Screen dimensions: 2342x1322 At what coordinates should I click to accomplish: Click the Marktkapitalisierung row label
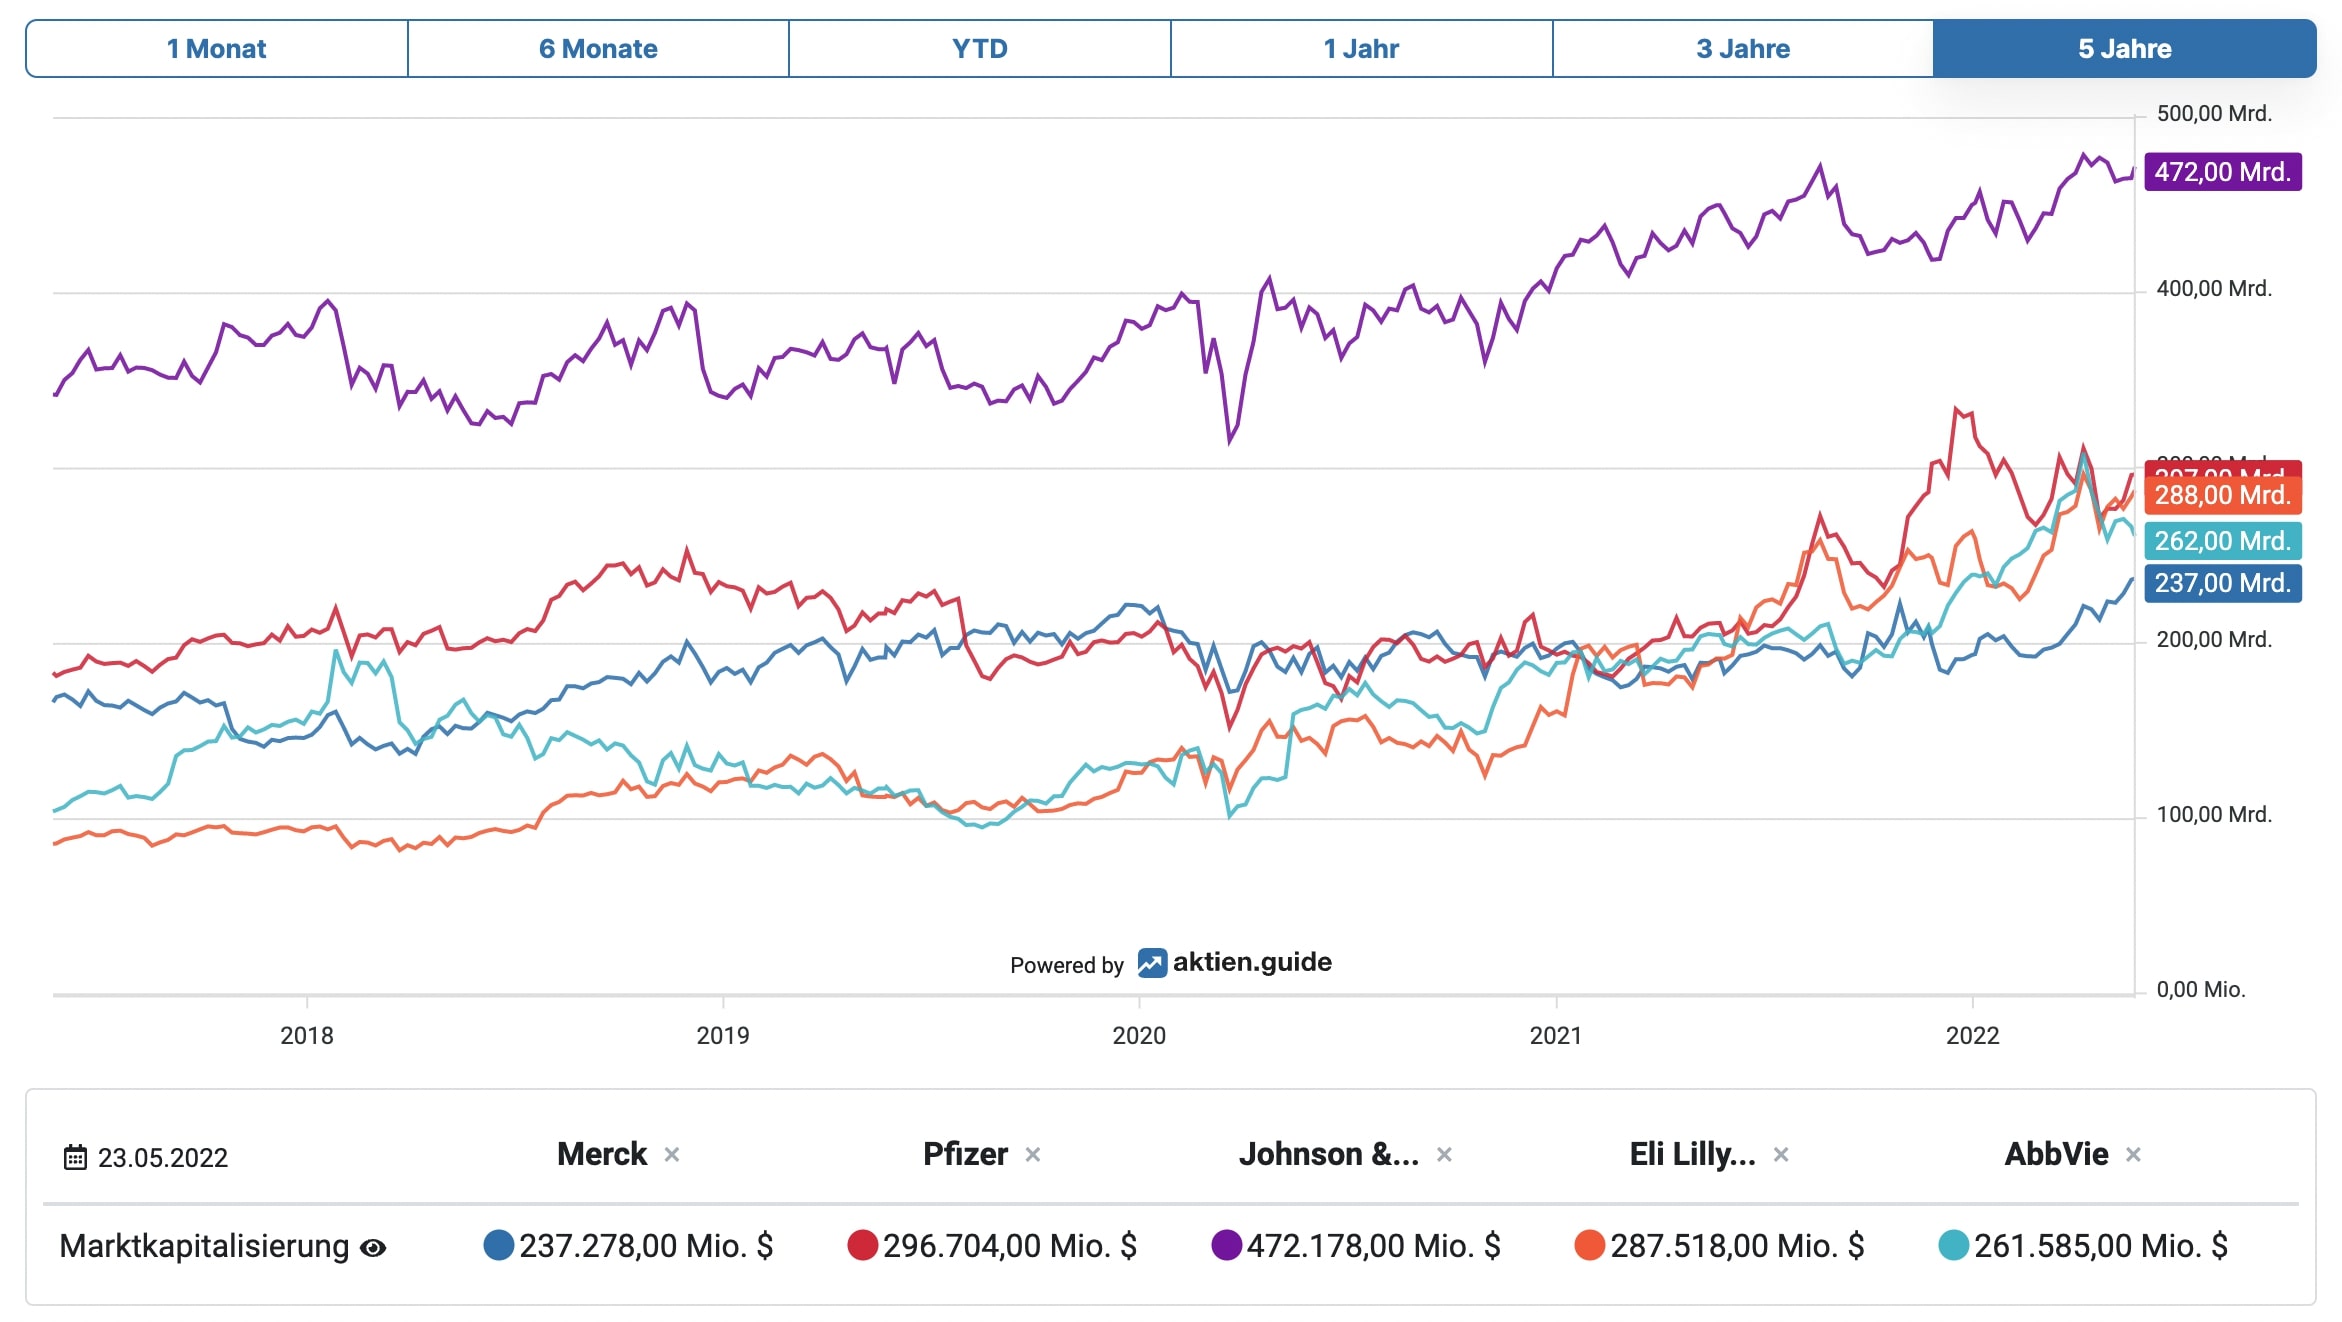click(204, 1246)
